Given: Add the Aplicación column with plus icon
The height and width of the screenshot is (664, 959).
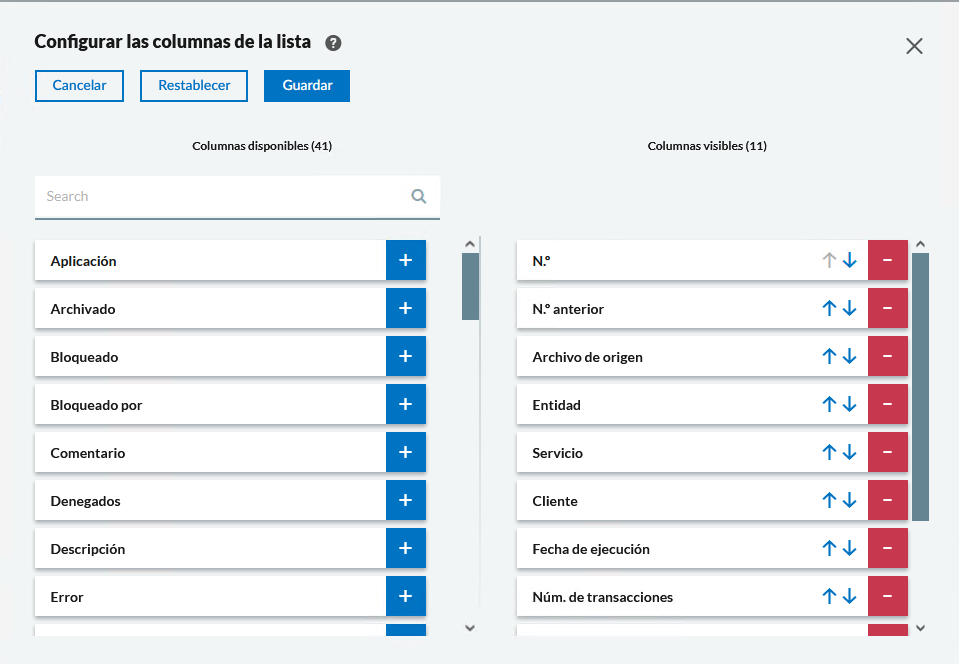Looking at the screenshot, I should click(405, 260).
